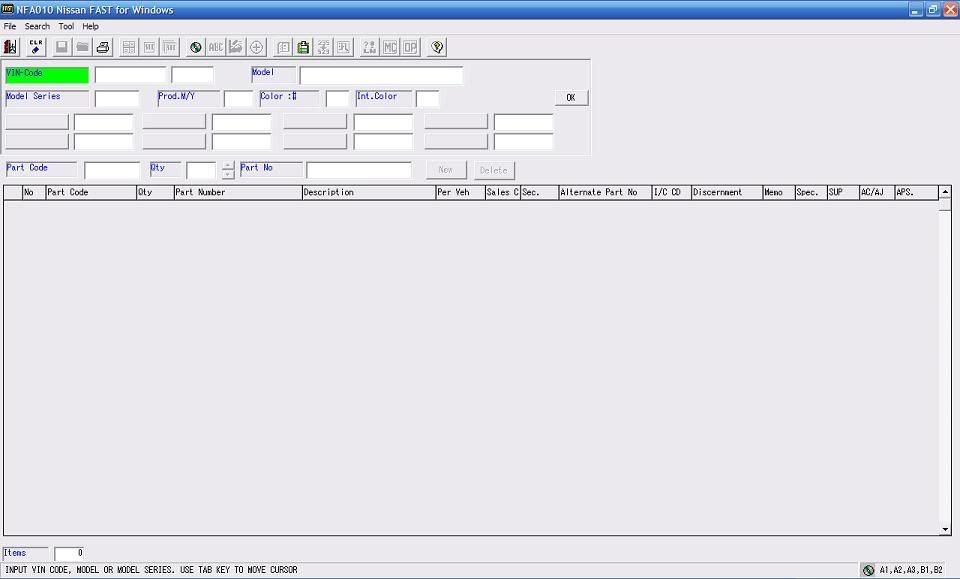The width and height of the screenshot is (960, 579).
Task: Click the help lightbulb question icon
Action: (437, 47)
